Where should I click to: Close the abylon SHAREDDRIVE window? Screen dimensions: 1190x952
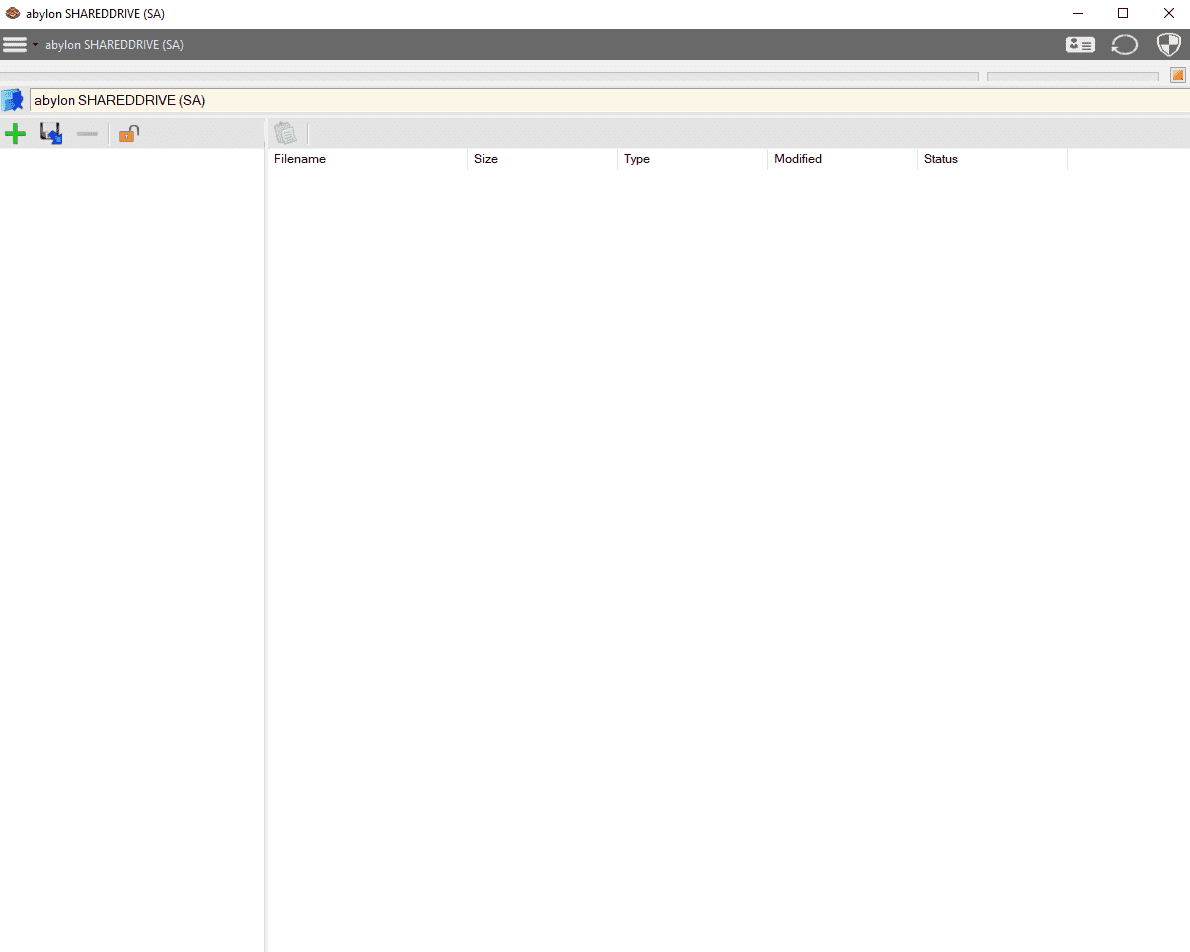coord(1169,14)
